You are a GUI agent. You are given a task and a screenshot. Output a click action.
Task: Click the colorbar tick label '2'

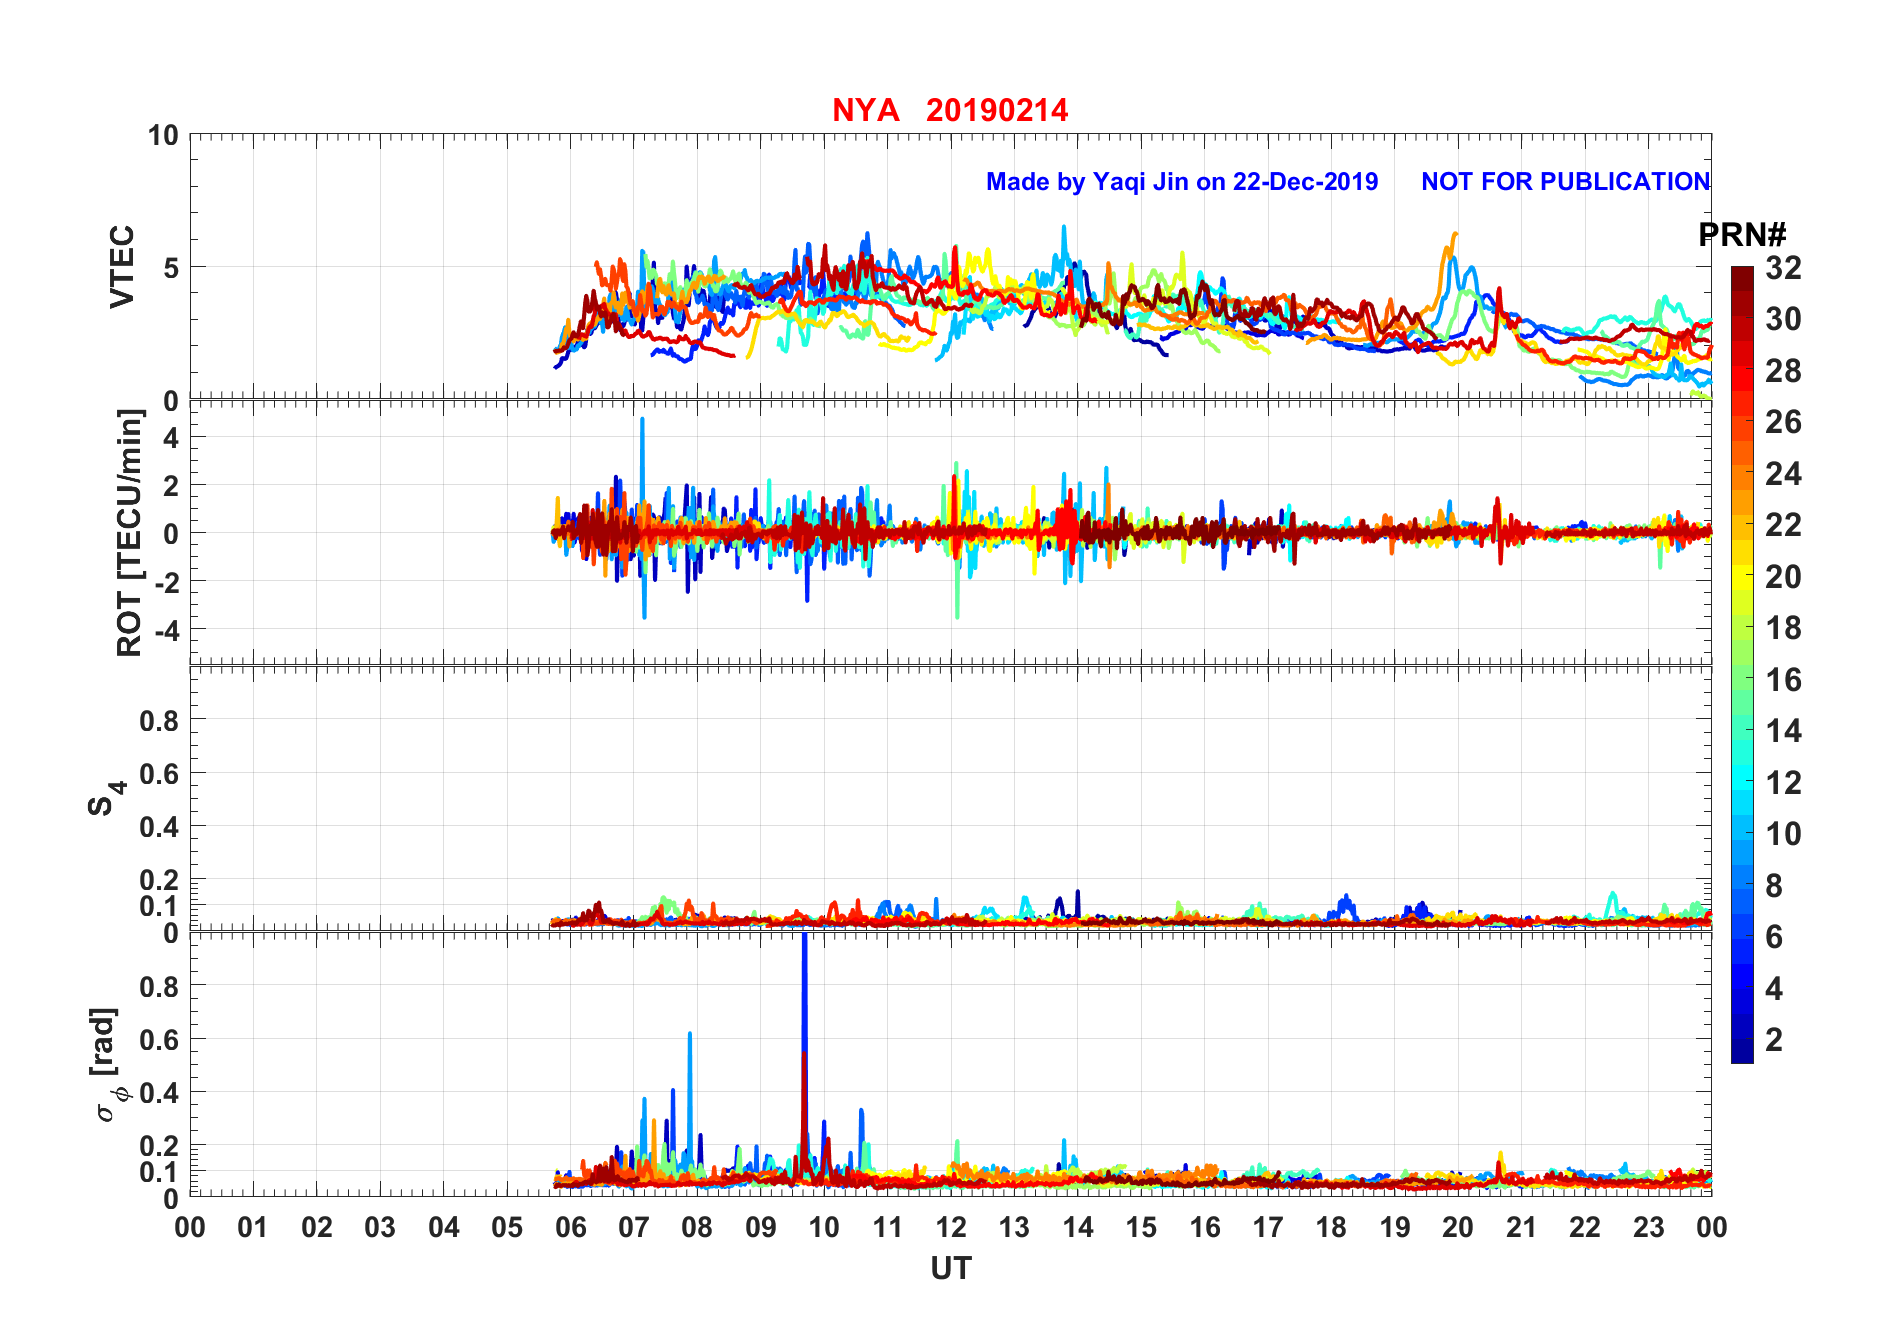[x=1774, y=1040]
